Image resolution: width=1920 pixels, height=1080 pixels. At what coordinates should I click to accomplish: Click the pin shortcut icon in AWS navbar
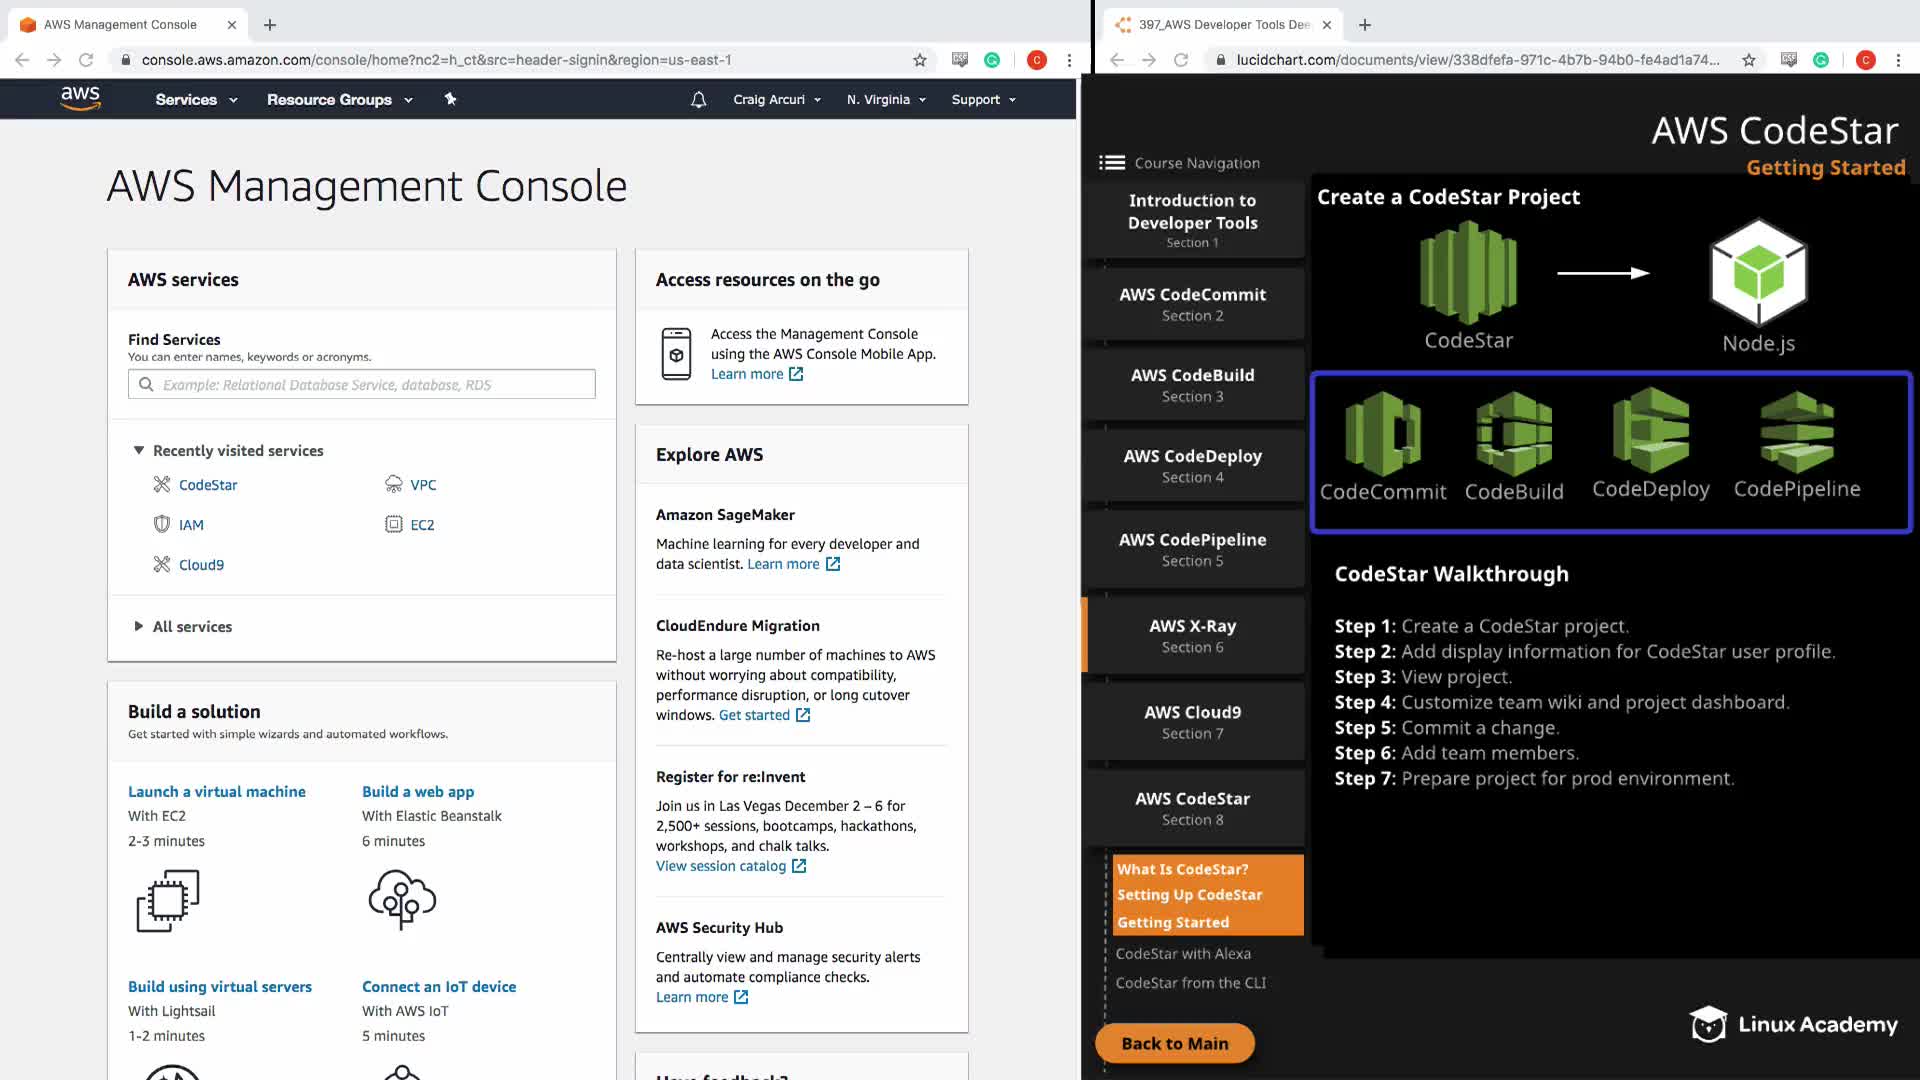coord(450,99)
